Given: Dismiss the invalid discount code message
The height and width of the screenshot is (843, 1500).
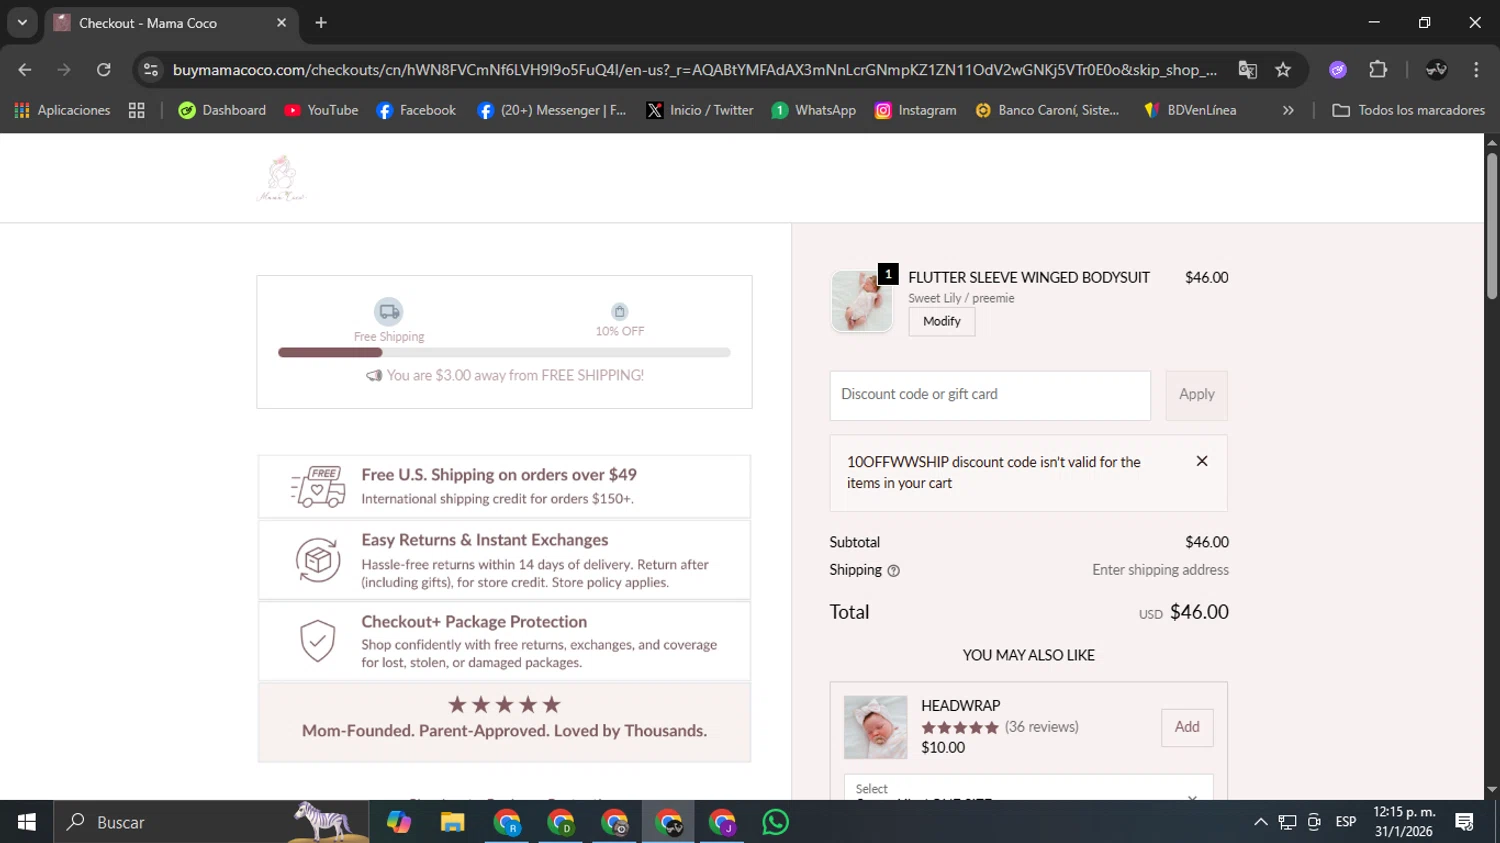Looking at the screenshot, I should [x=1202, y=461].
